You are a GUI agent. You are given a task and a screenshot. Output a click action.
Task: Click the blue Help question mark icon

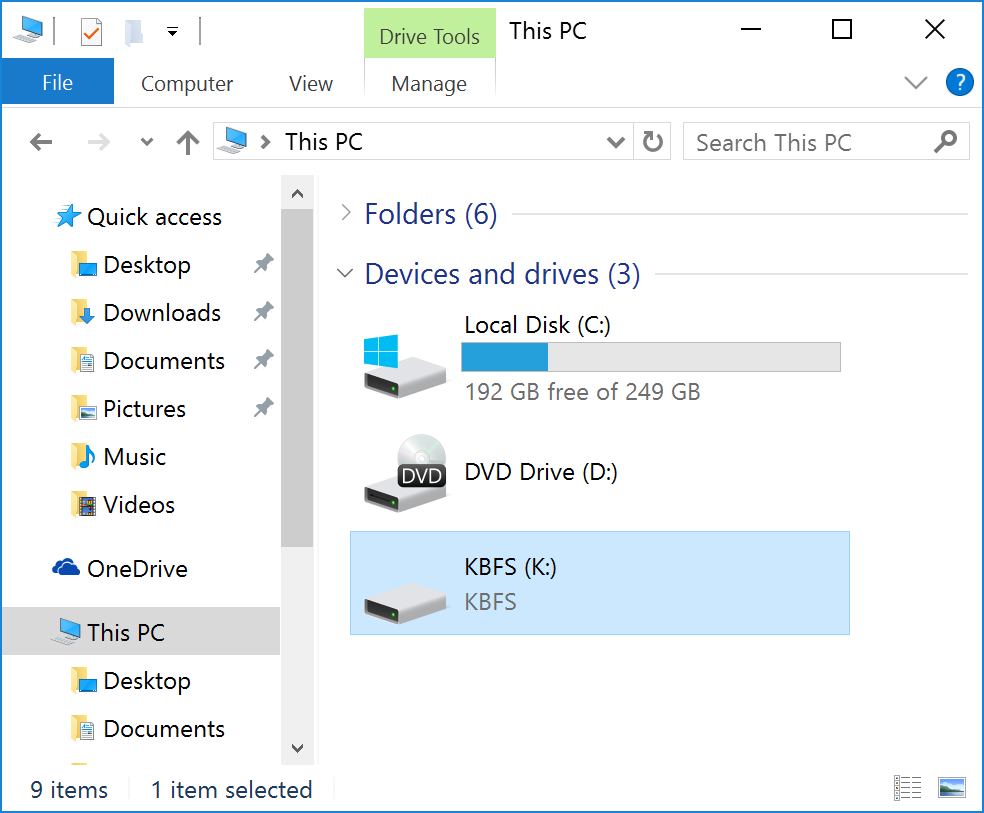pos(959,83)
